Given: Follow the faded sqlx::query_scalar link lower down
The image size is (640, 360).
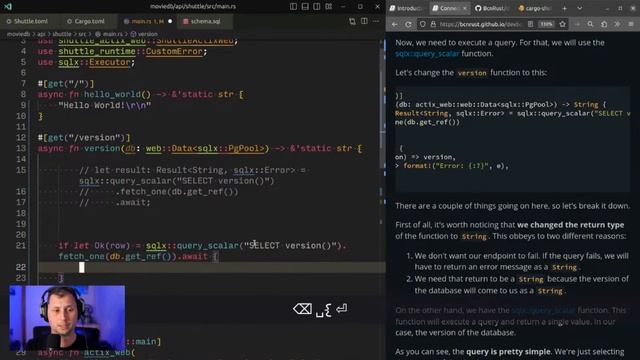Looking at the screenshot, I should 543,311.
